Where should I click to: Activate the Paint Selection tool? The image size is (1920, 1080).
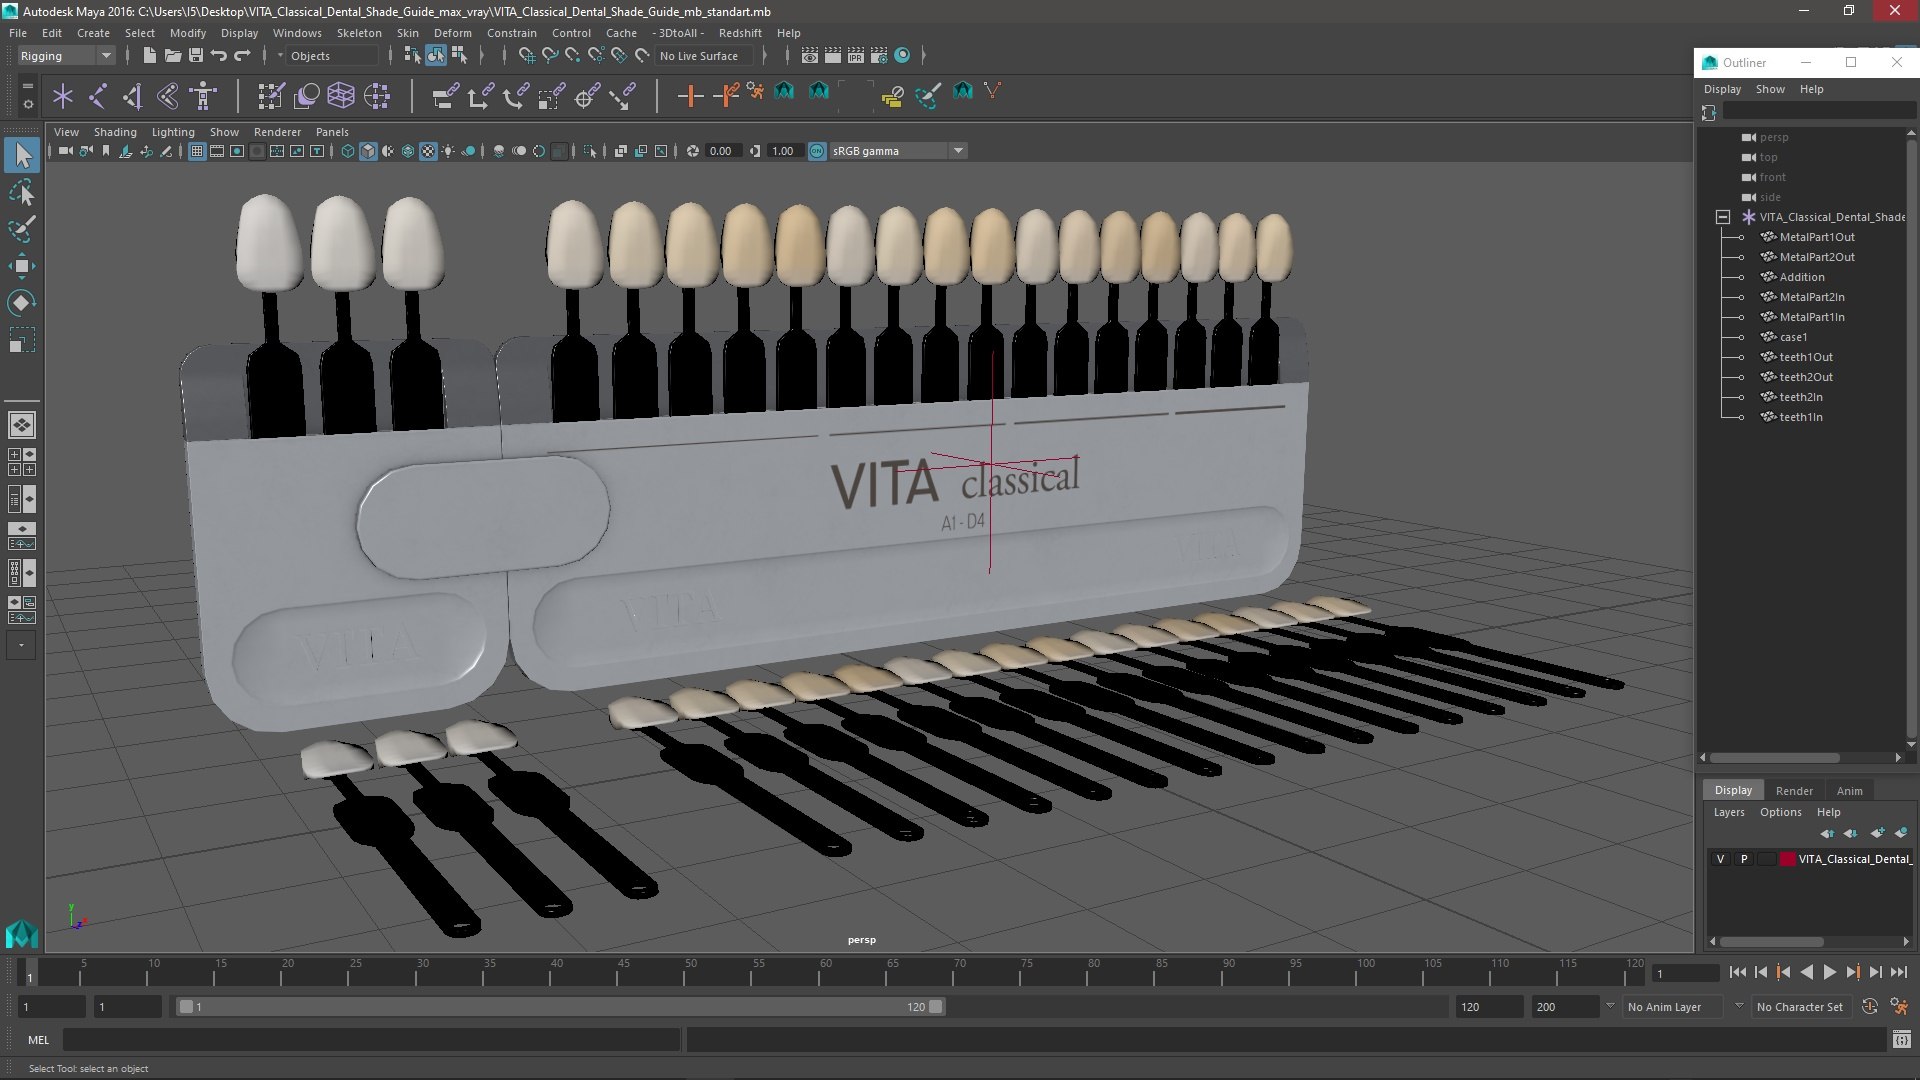(x=21, y=228)
